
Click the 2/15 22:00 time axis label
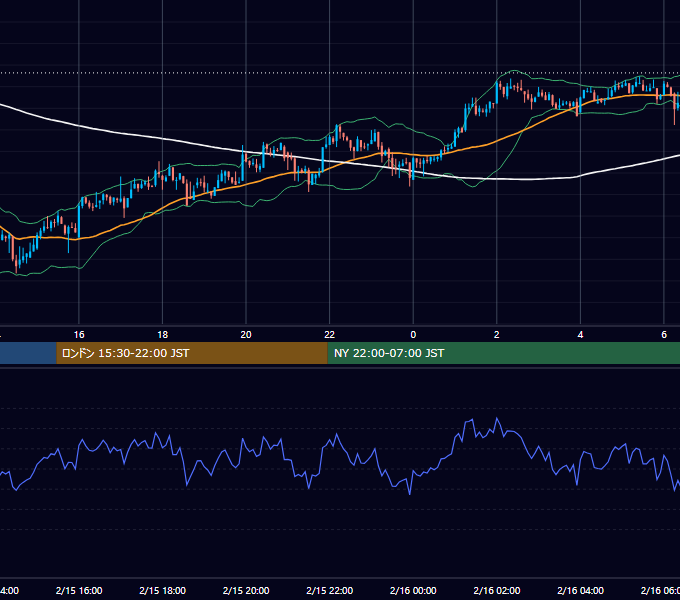330,590
